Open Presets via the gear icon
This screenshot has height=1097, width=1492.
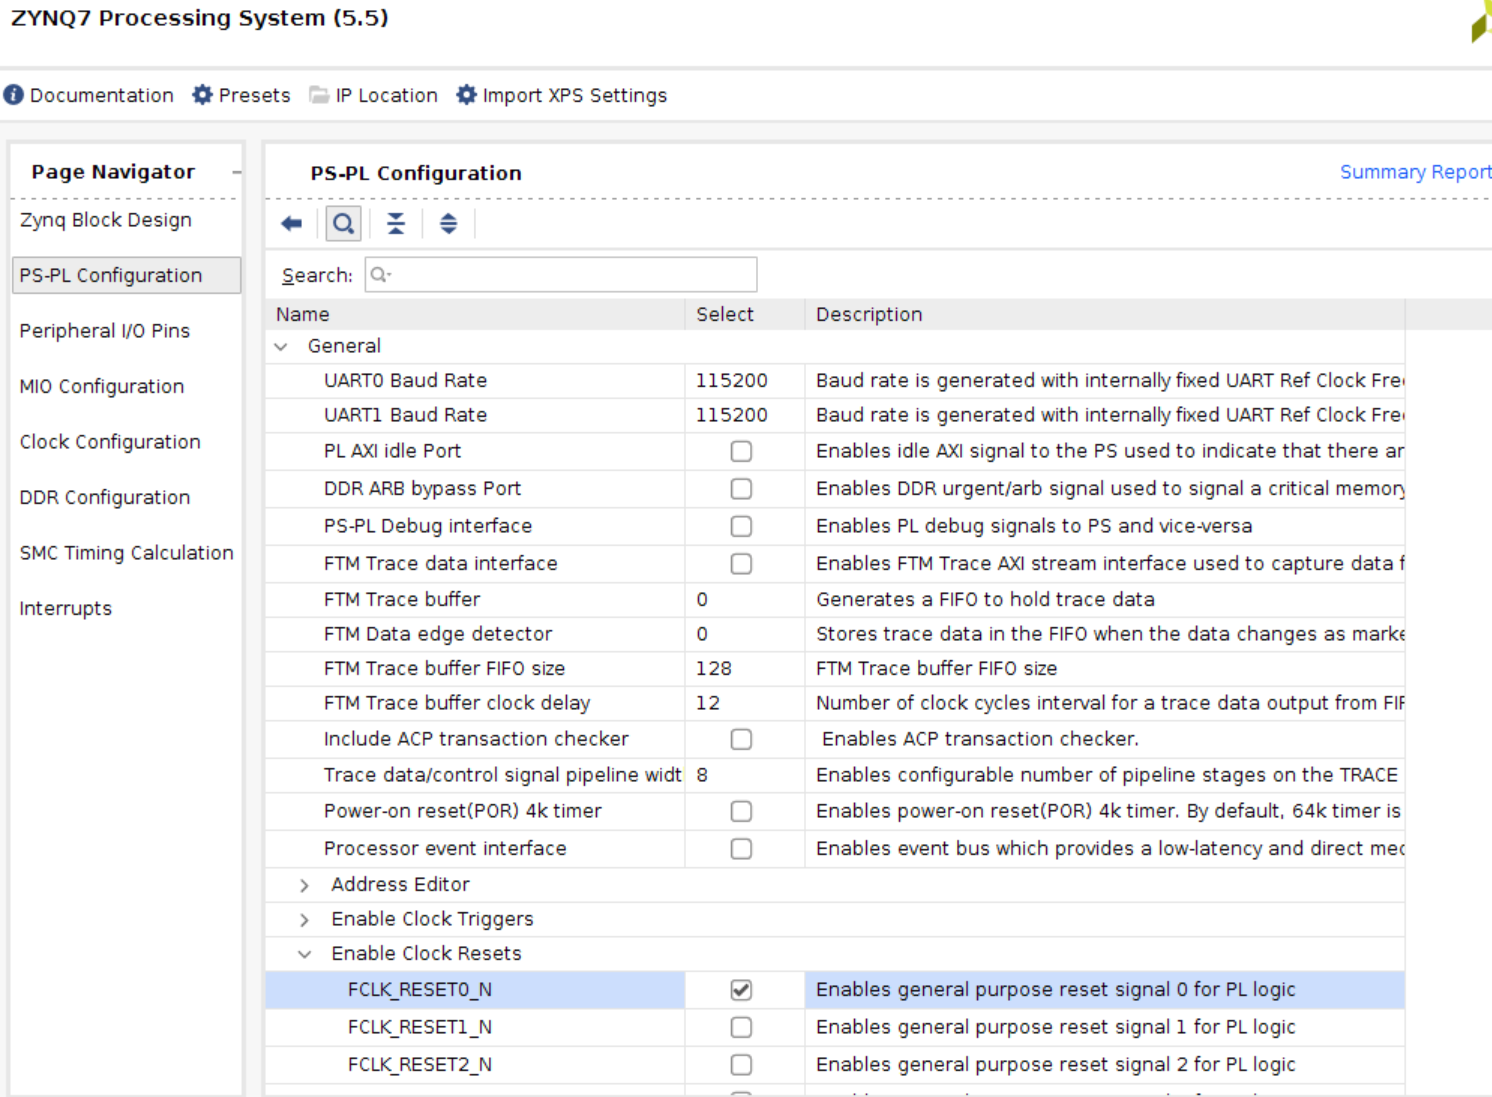(x=203, y=95)
